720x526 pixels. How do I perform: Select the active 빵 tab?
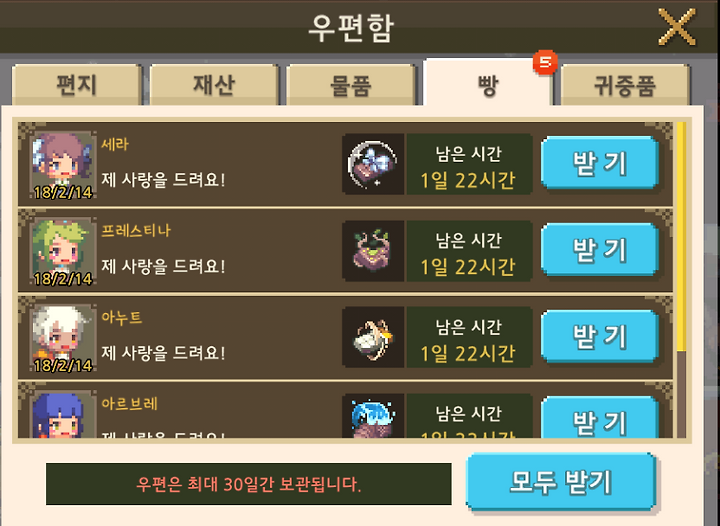pyautogui.click(x=488, y=84)
